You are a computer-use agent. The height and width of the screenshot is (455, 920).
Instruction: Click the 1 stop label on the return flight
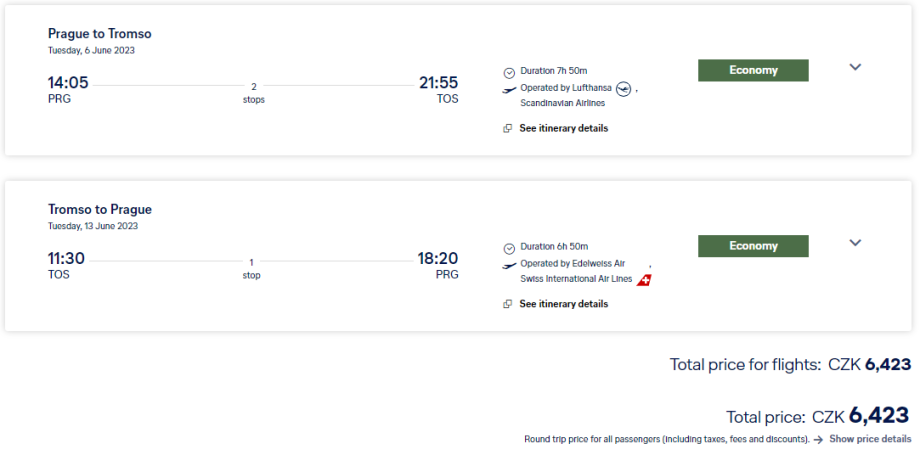click(251, 268)
